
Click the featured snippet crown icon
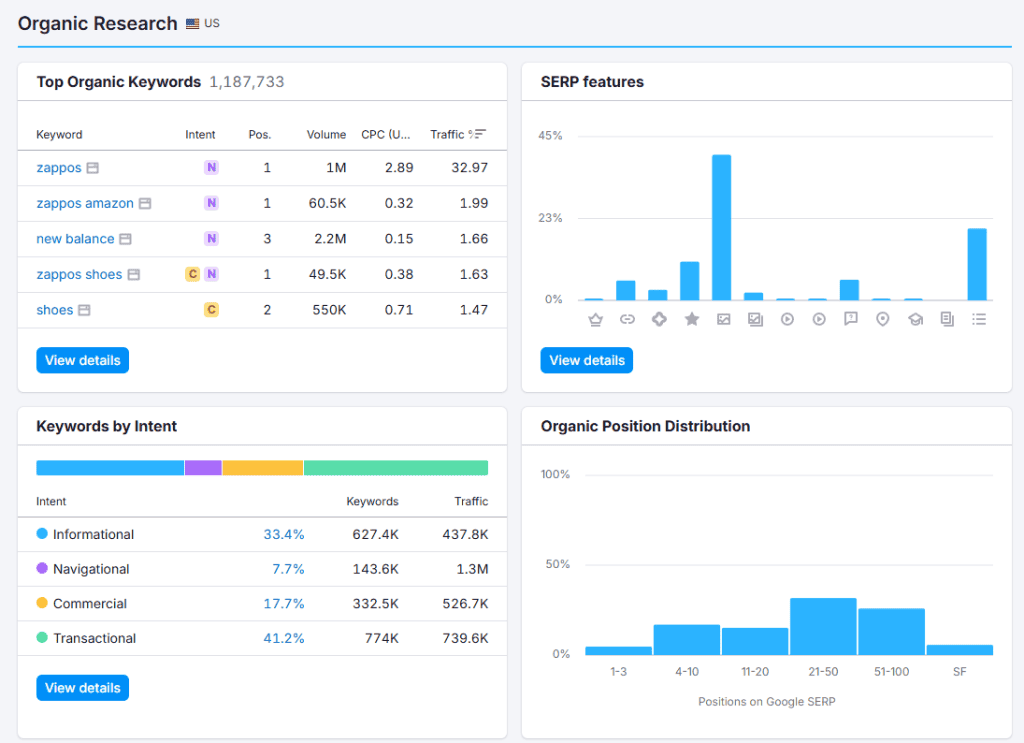(595, 319)
